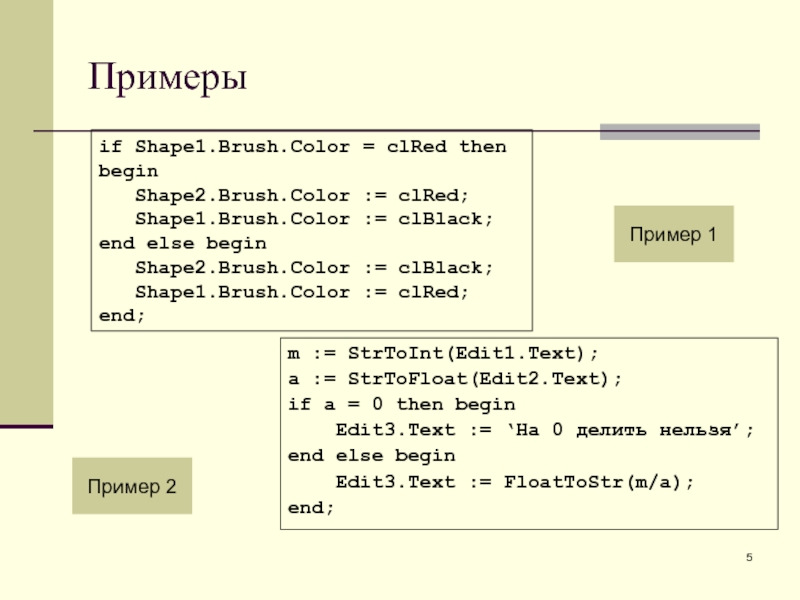This screenshot has width=800, height=600.
Task: Click the line "Shape2.Brush.Color := clRed;"
Action: coord(301,195)
